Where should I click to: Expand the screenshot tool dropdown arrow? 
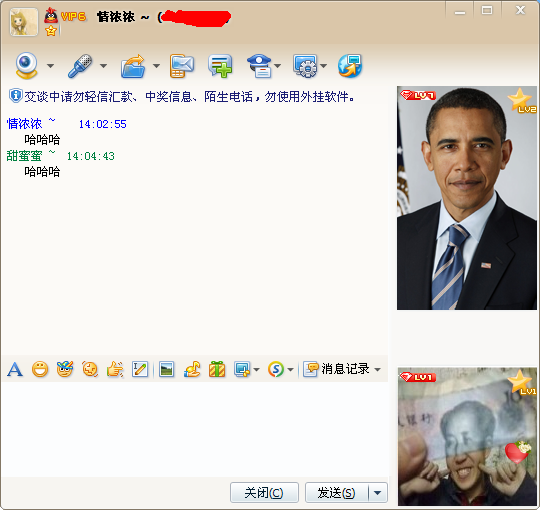(x=256, y=370)
